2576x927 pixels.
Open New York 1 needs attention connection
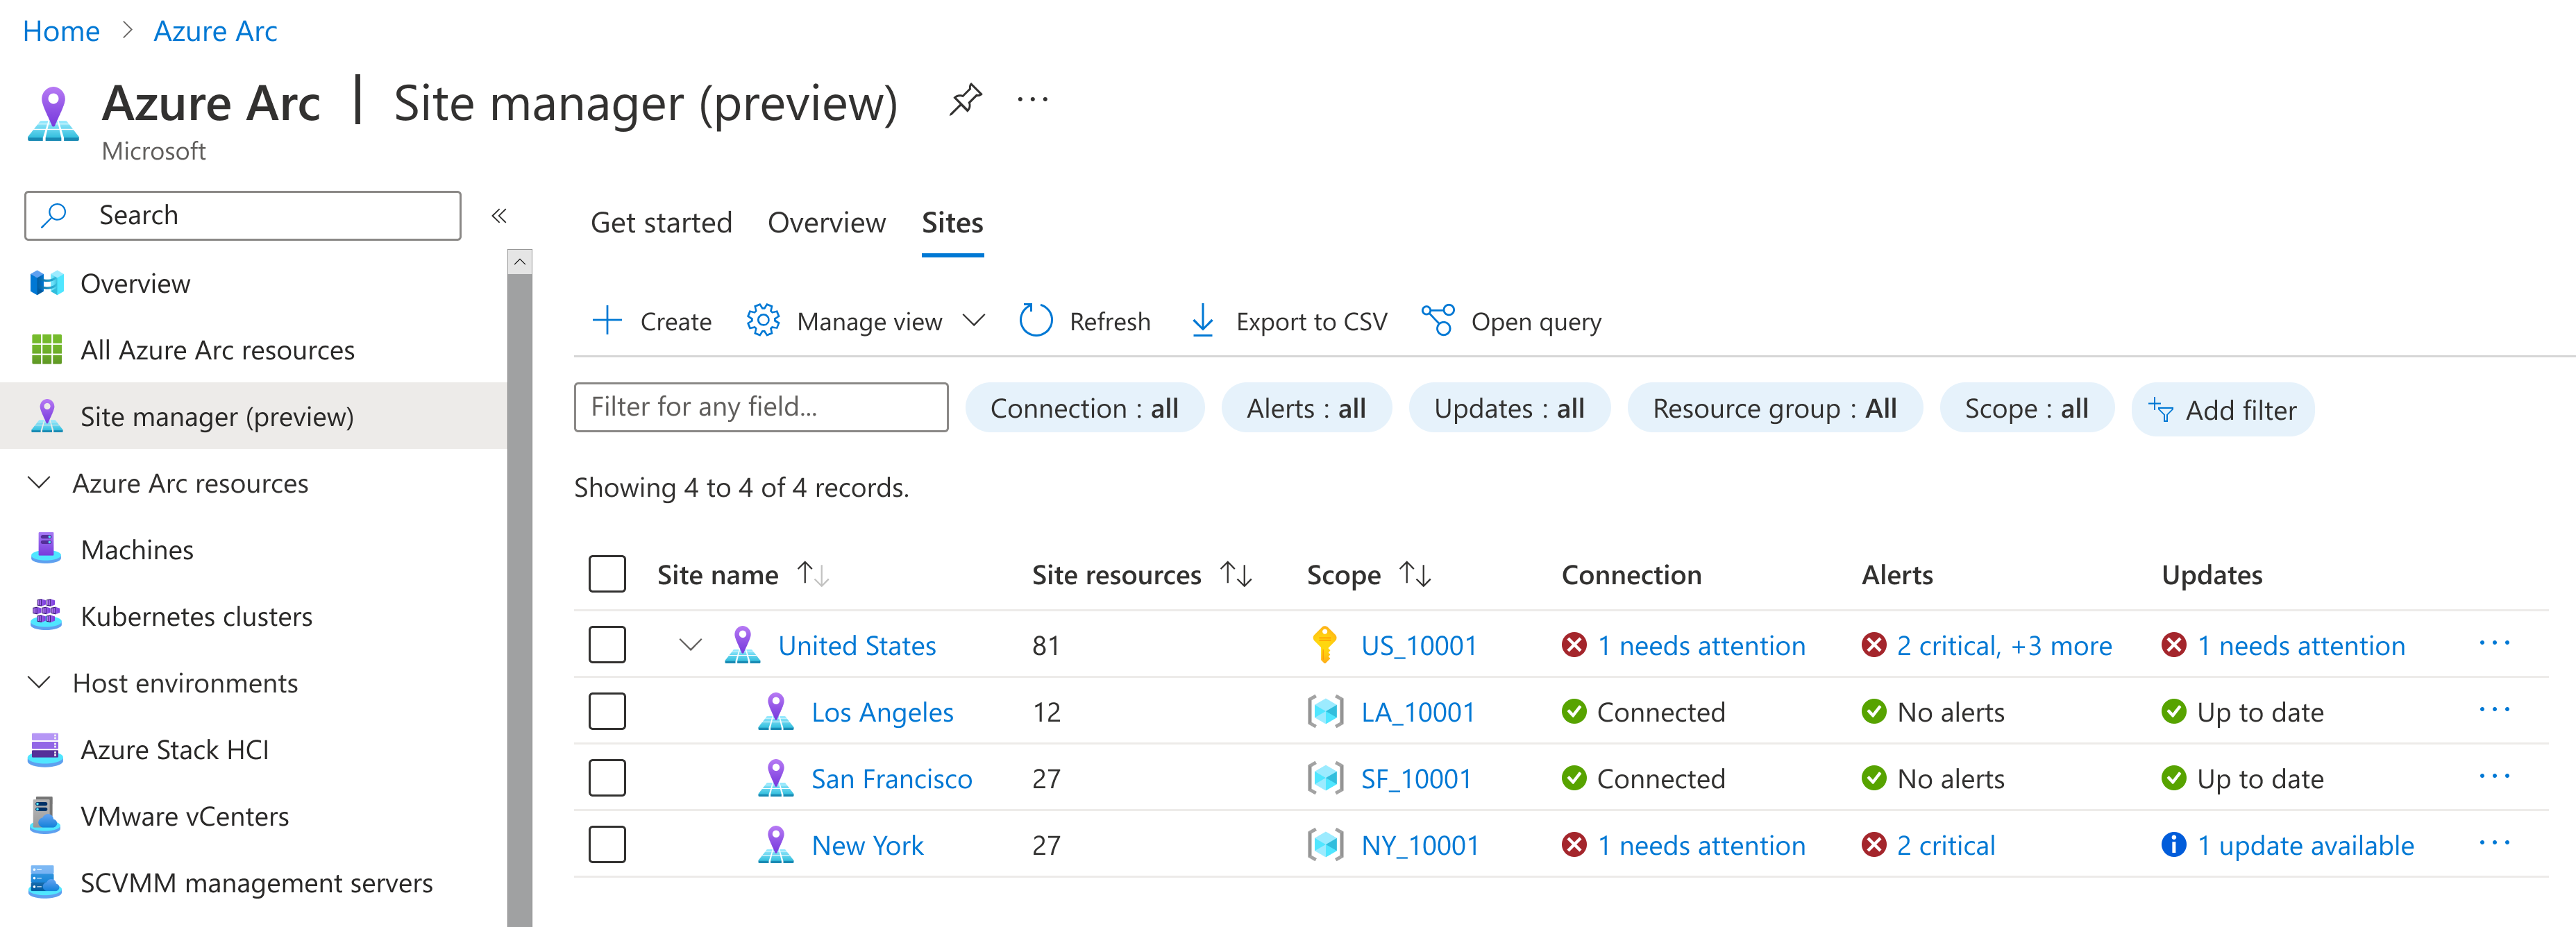click(1701, 845)
